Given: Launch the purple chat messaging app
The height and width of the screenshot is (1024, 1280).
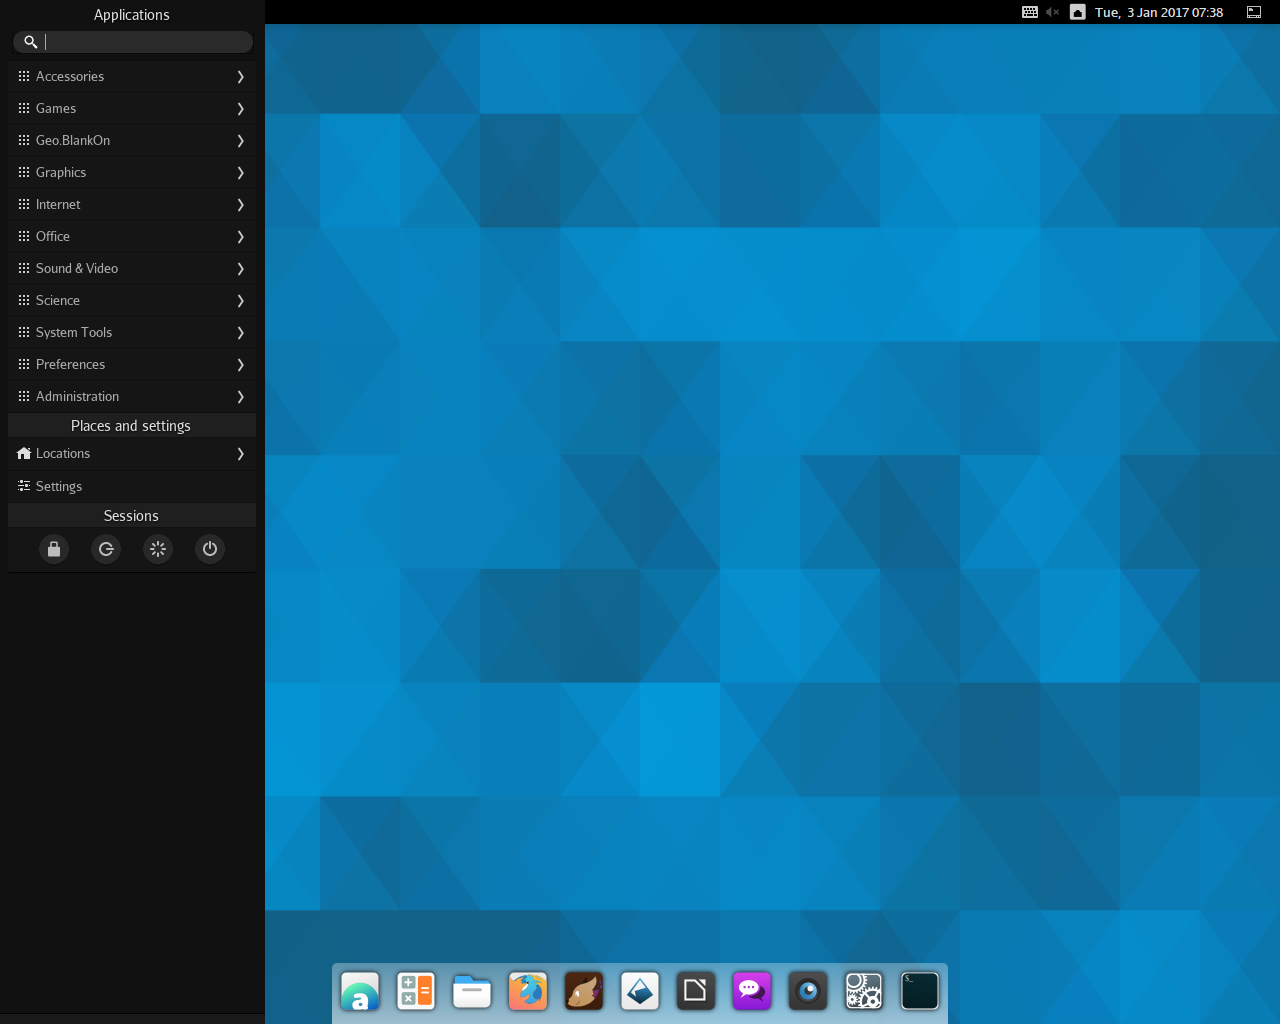Looking at the screenshot, I should click(x=751, y=991).
